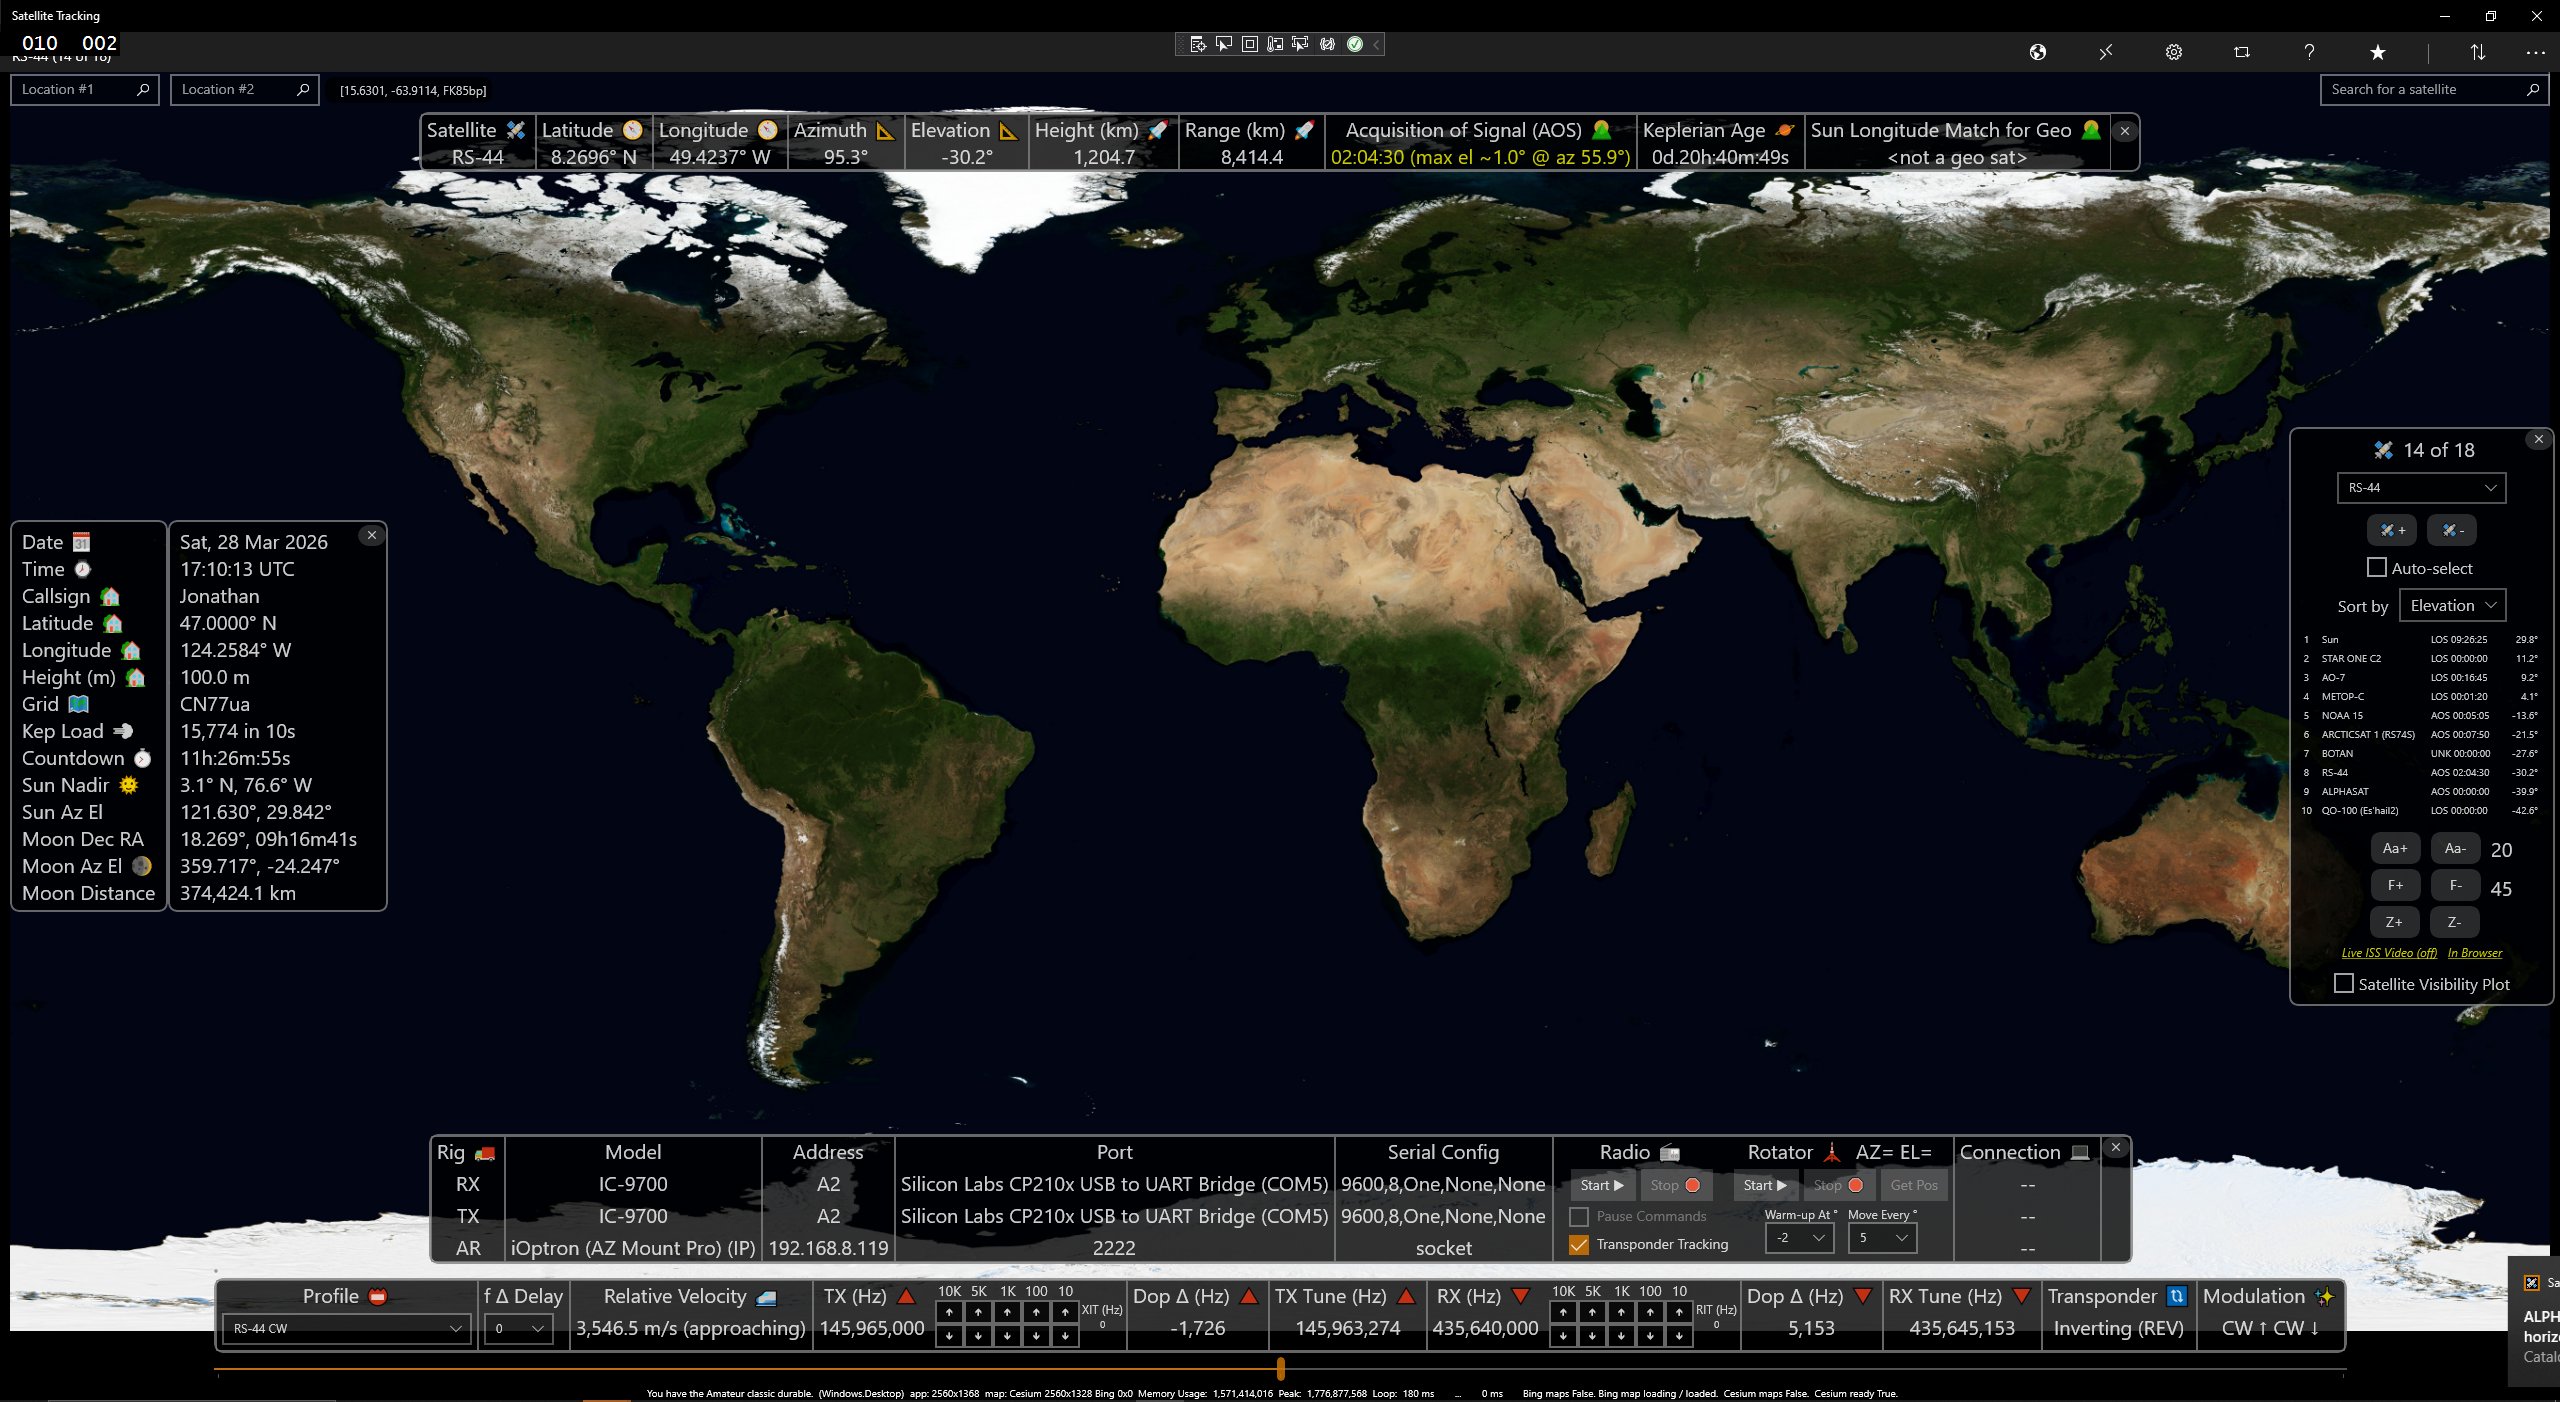Click the globe icon in top toolbar
The width and height of the screenshot is (2560, 1402).
[x=2037, y=52]
